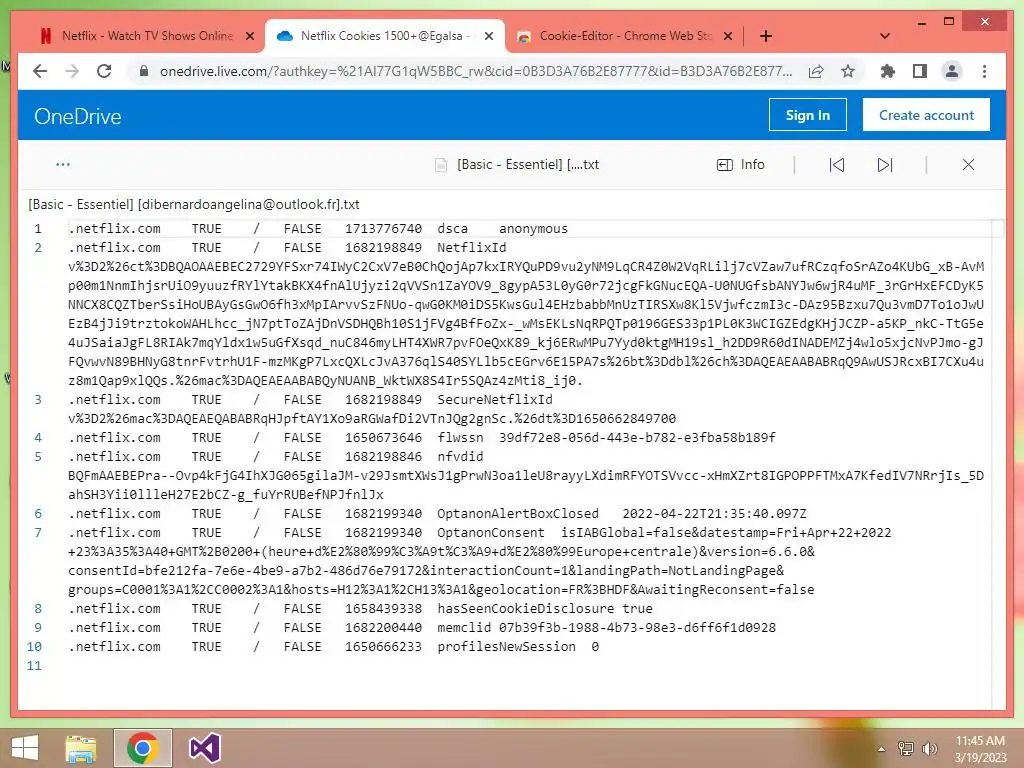The height and width of the screenshot is (768, 1024).
Task: Expand the tab search chevron
Action: click(x=885, y=36)
